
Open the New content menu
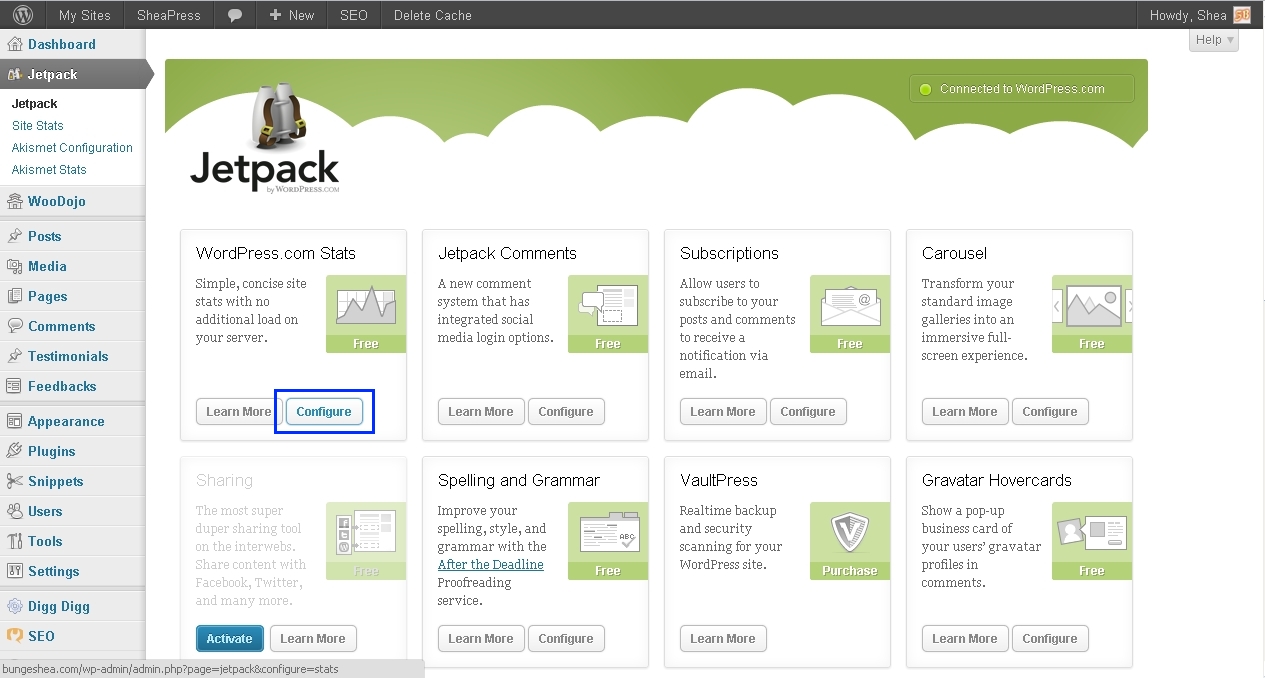point(291,15)
